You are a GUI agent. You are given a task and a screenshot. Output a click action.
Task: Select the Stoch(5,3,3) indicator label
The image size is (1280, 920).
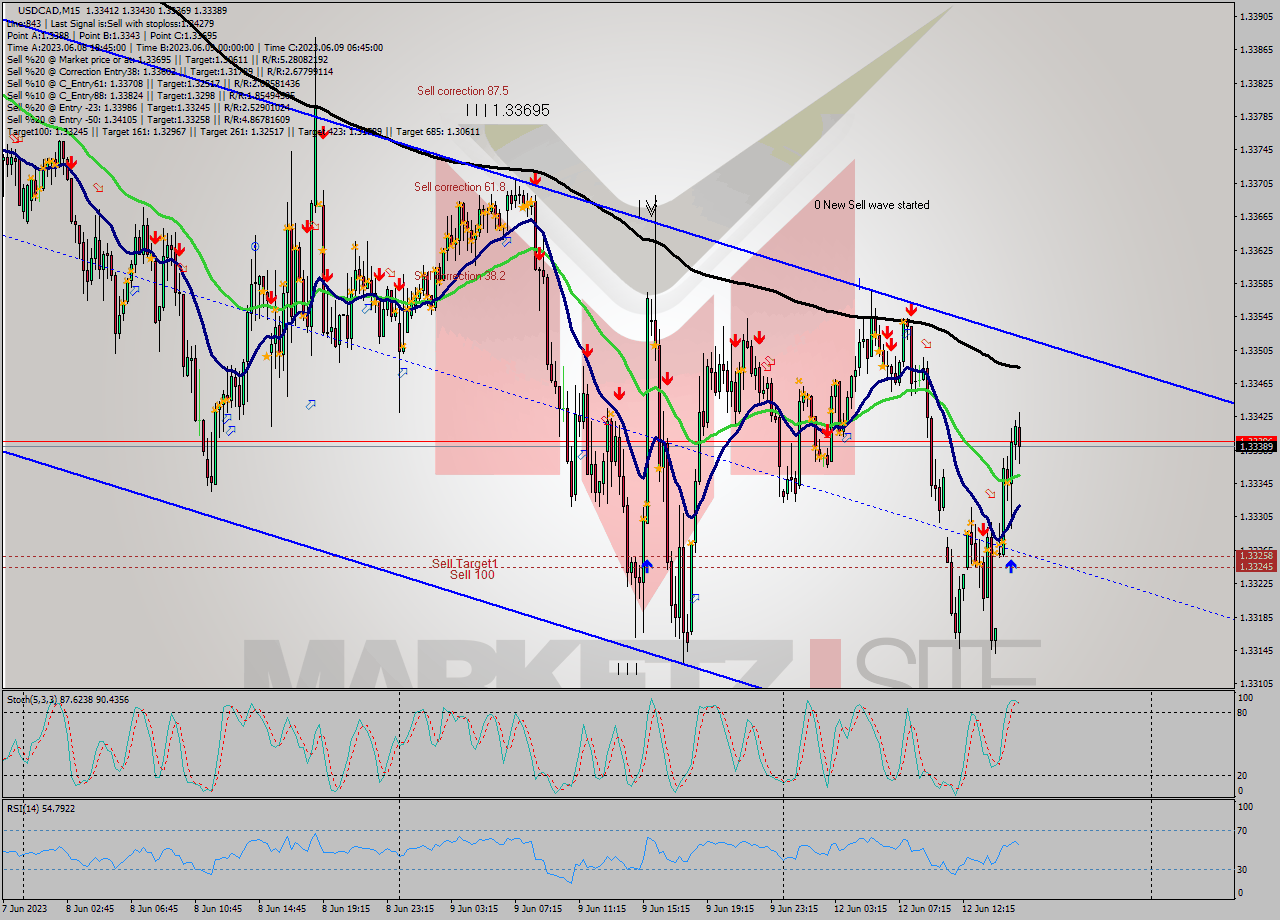point(68,700)
